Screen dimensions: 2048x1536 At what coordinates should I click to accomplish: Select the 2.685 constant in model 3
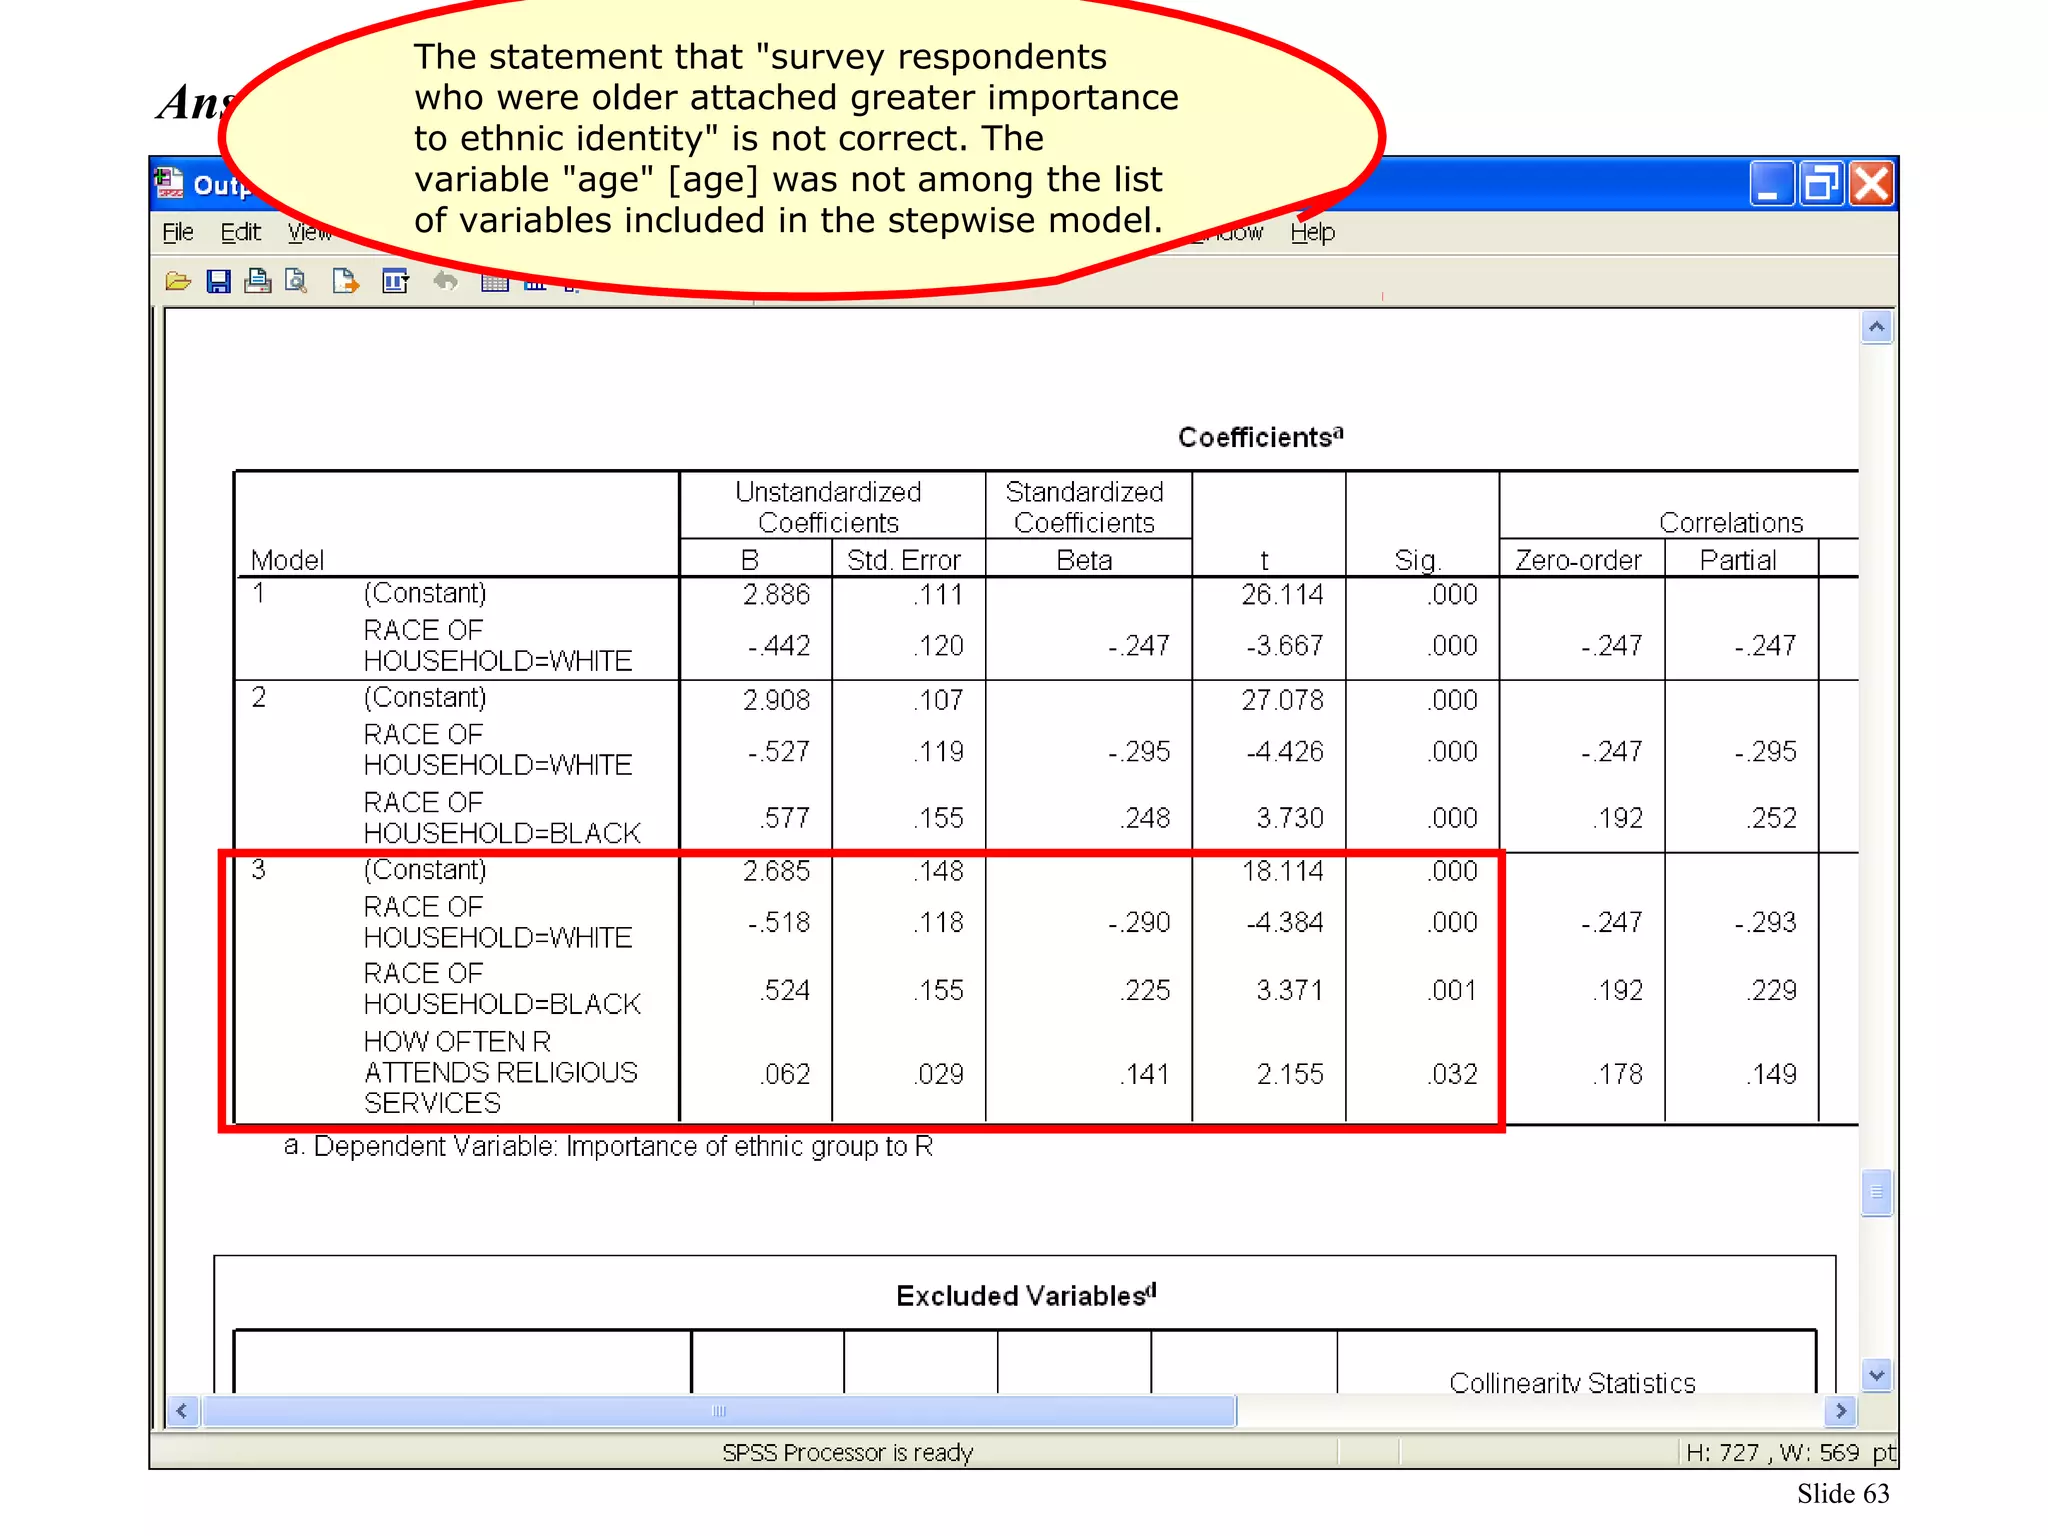(776, 871)
